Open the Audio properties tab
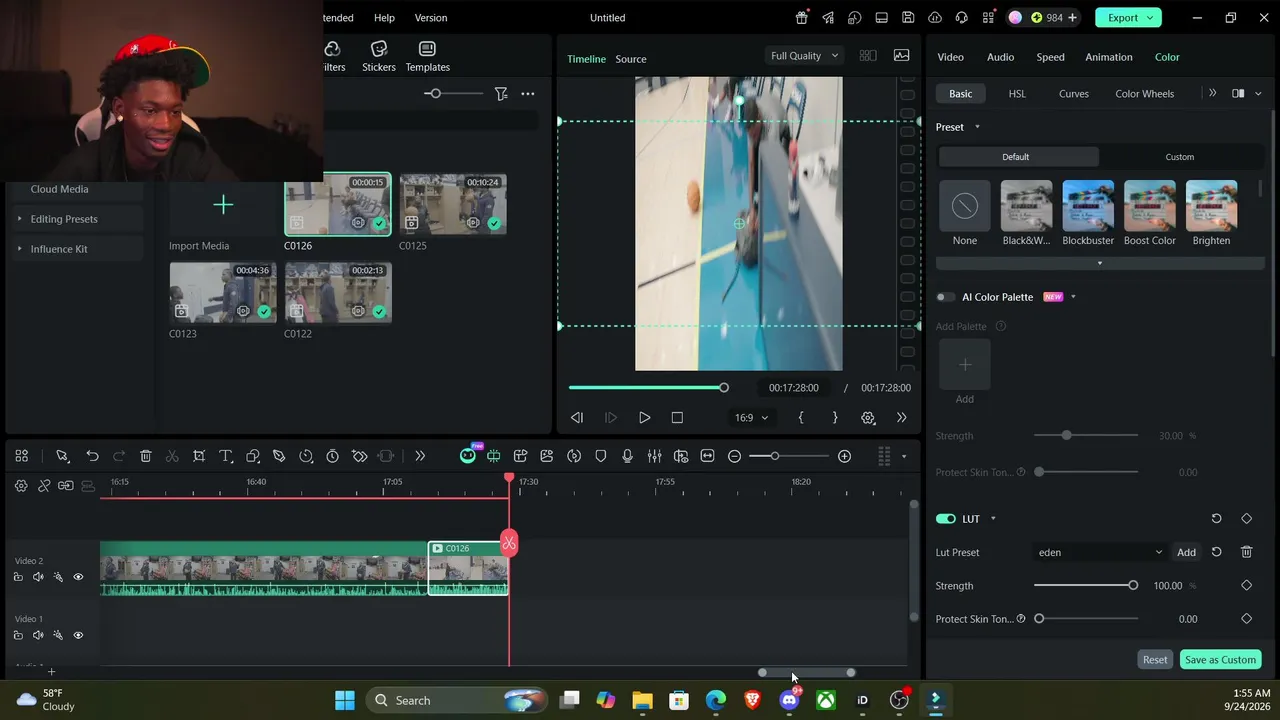The height and width of the screenshot is (720, 1280). coord(1000,57)
